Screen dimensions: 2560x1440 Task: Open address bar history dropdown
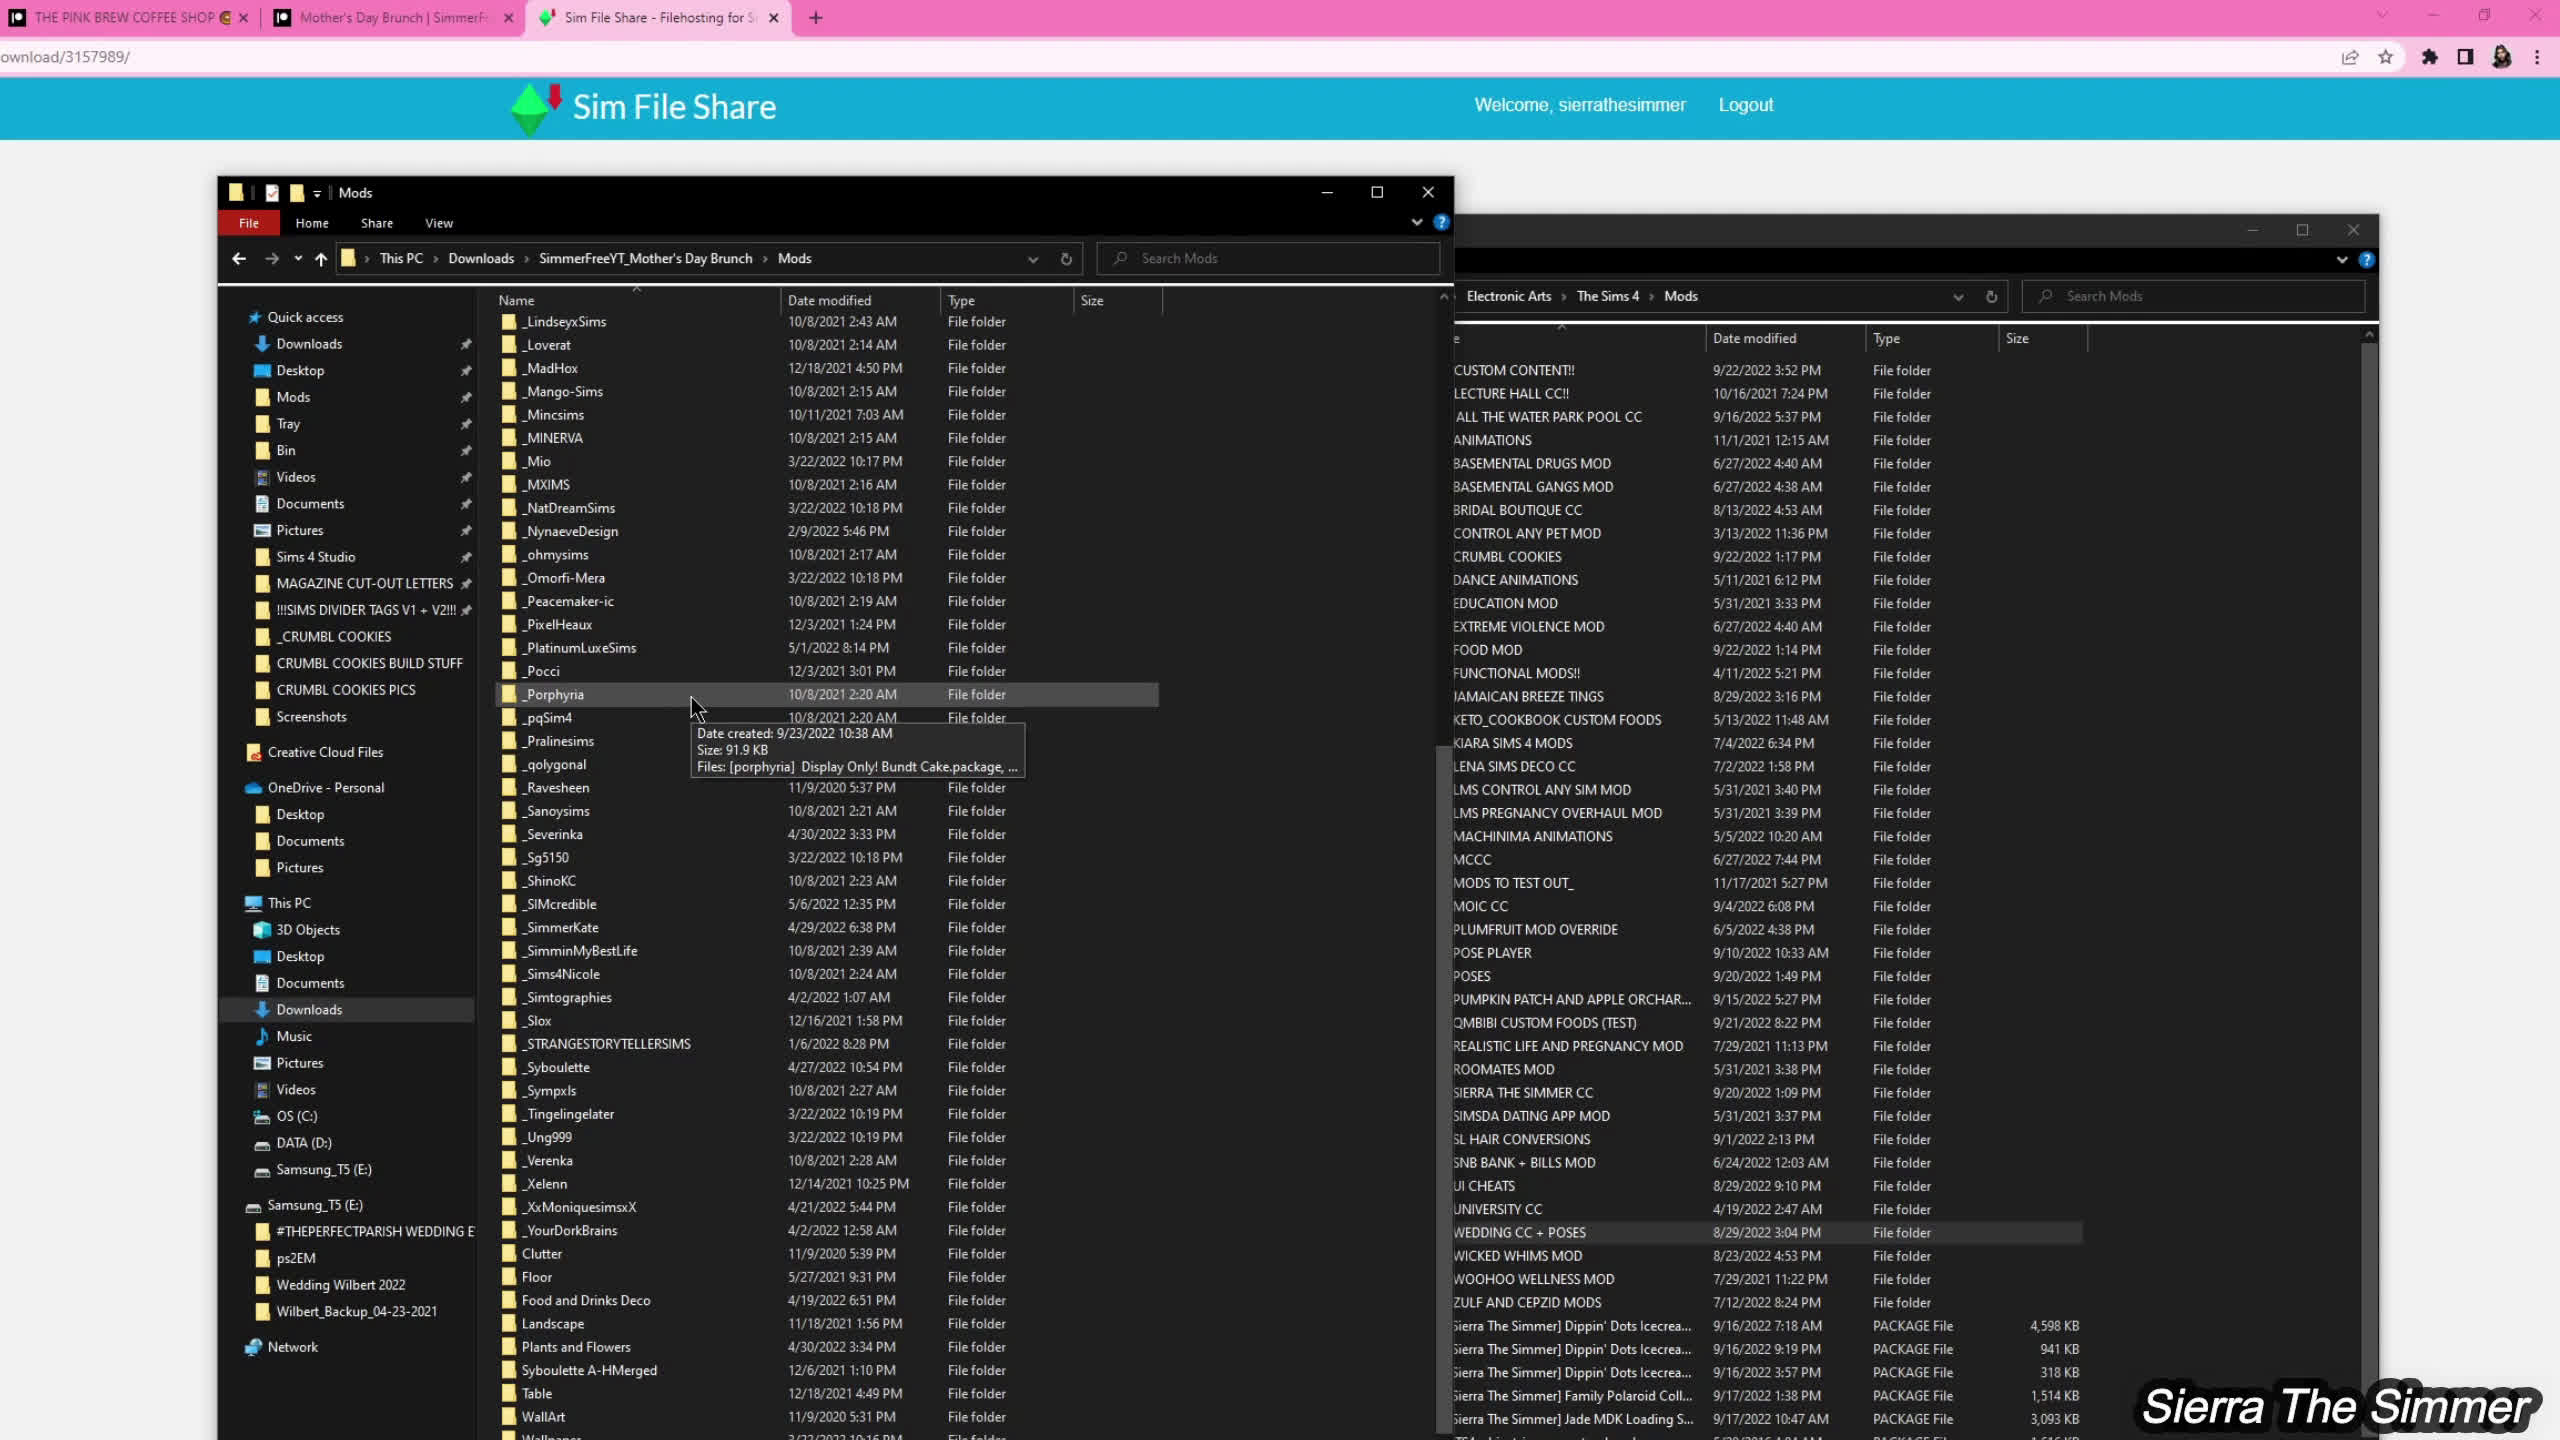(x=1032, y=258)
